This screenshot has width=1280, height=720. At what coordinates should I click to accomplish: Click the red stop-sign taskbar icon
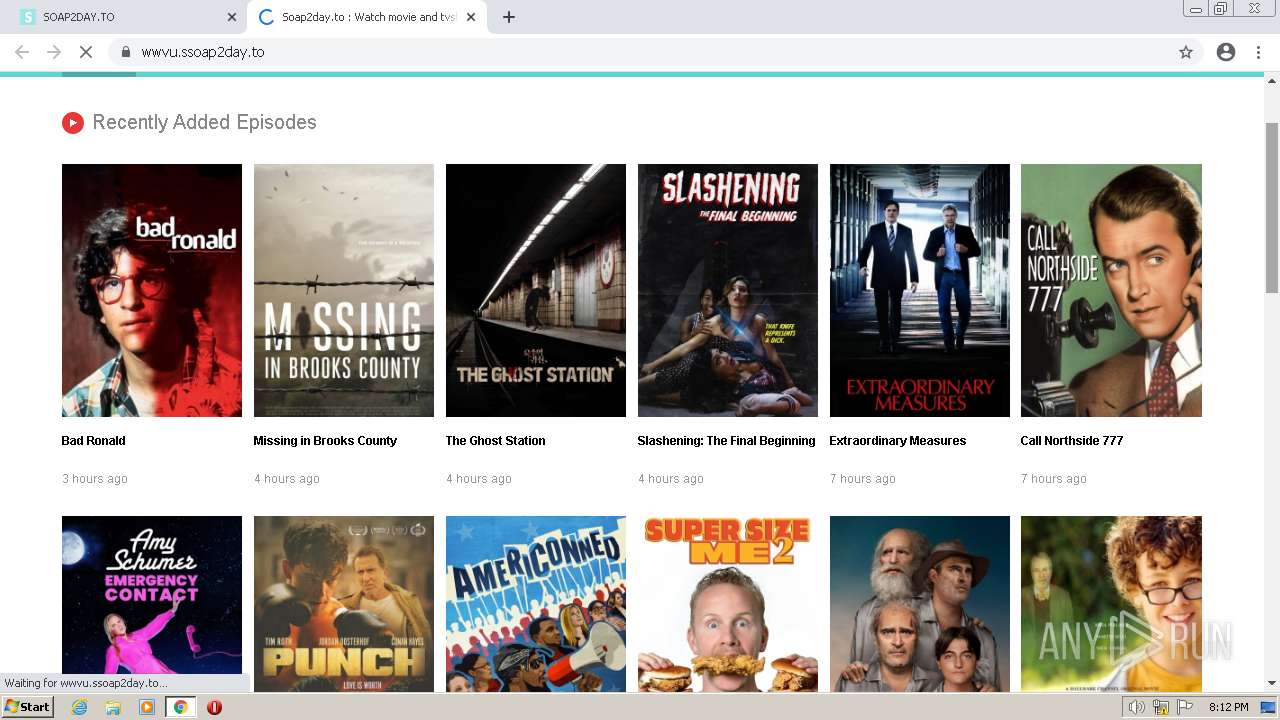[x=214, y=707]
